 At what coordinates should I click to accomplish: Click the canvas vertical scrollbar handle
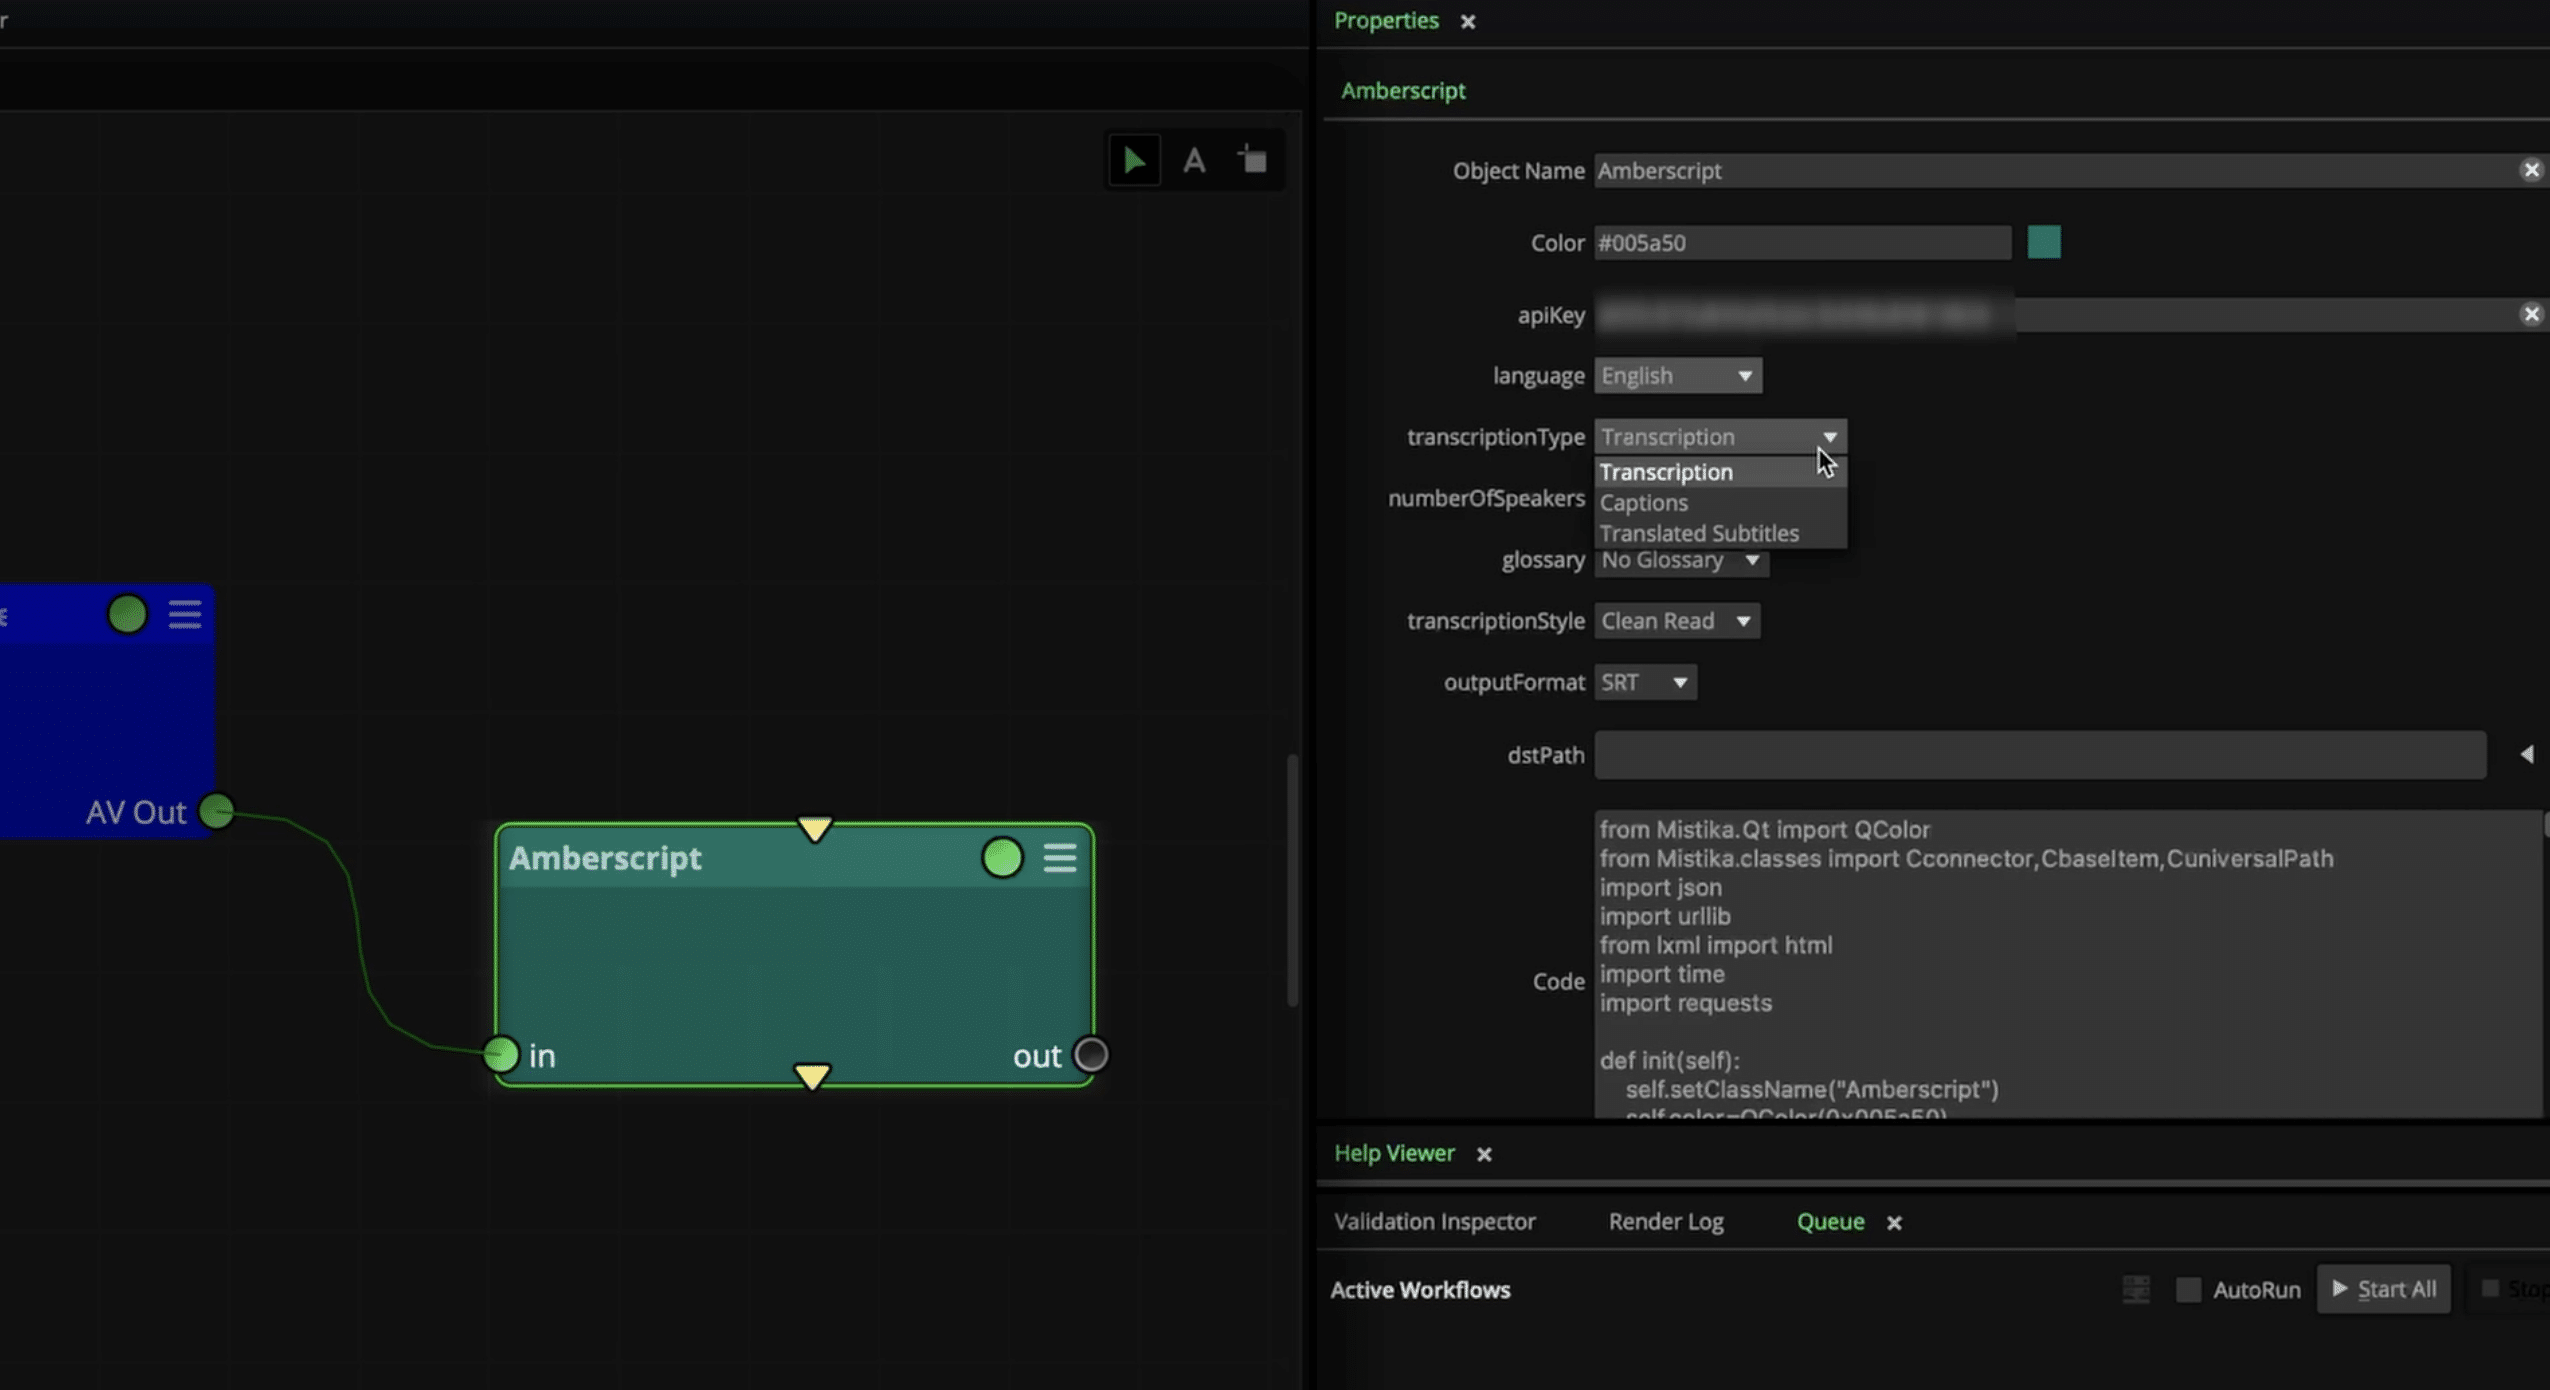[x=1292, y=880]
